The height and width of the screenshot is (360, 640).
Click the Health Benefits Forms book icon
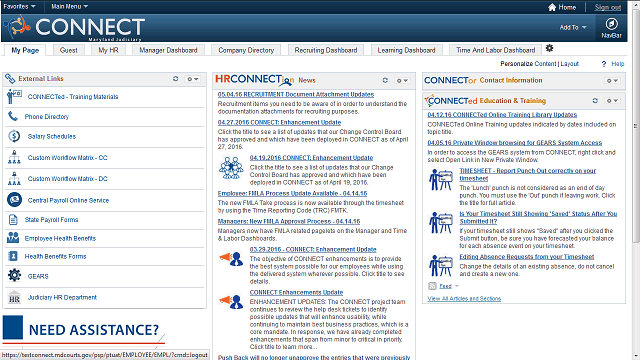pos(13,256)
